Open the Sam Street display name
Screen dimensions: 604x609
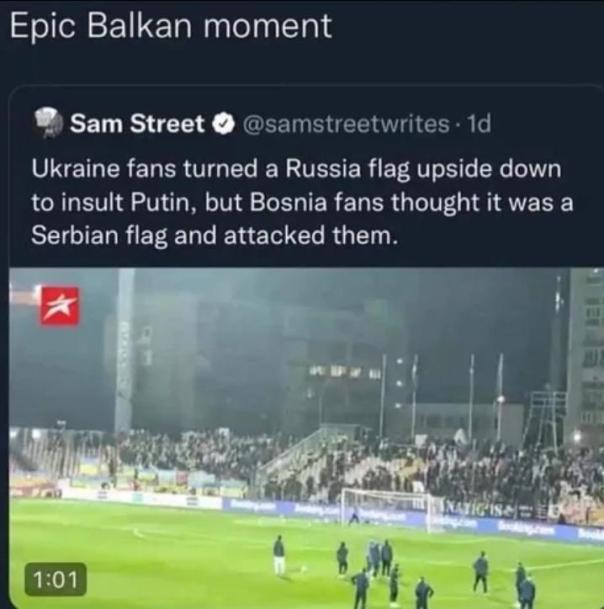(x=138, y=124)
